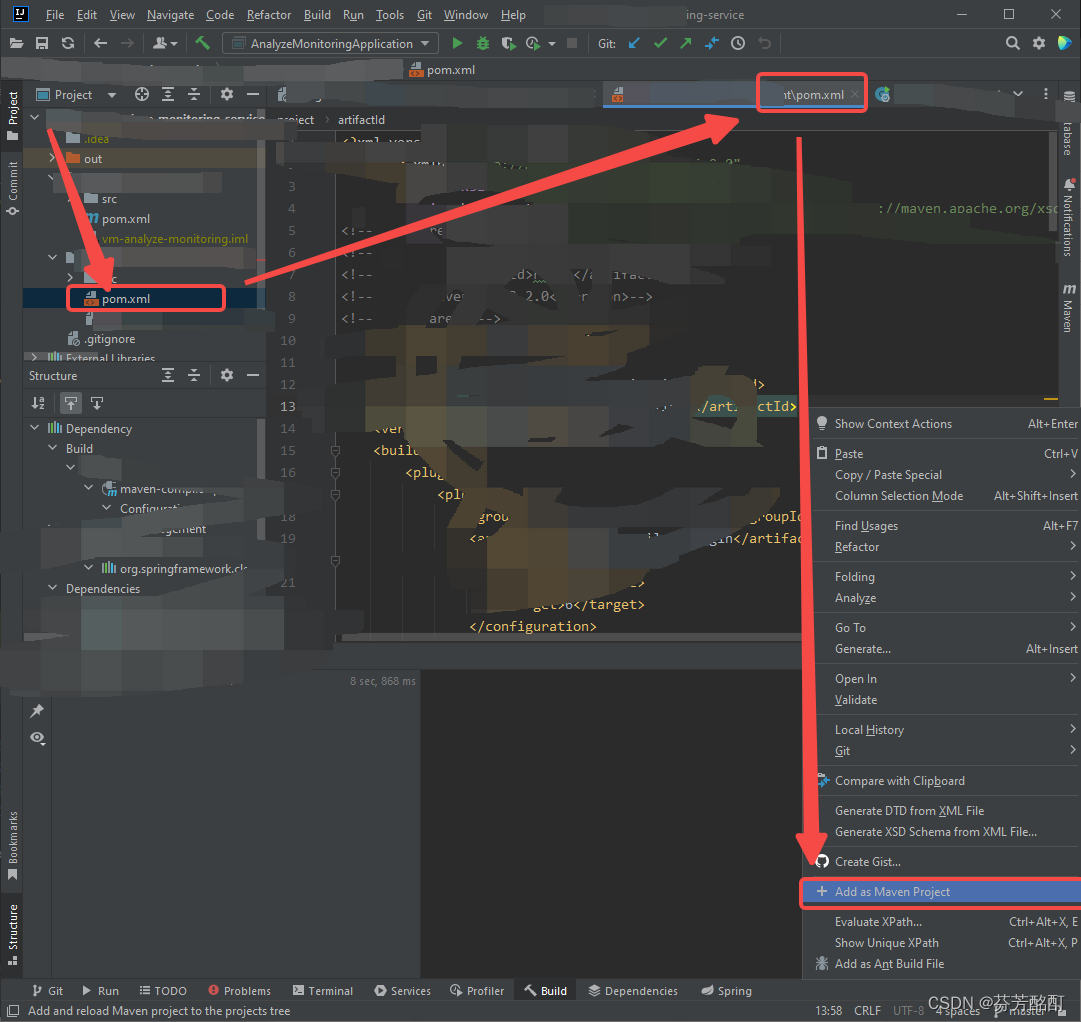Toggle tool window bars in status corner
This screenshot has width=1081, height=1022.
[12, 1010]
